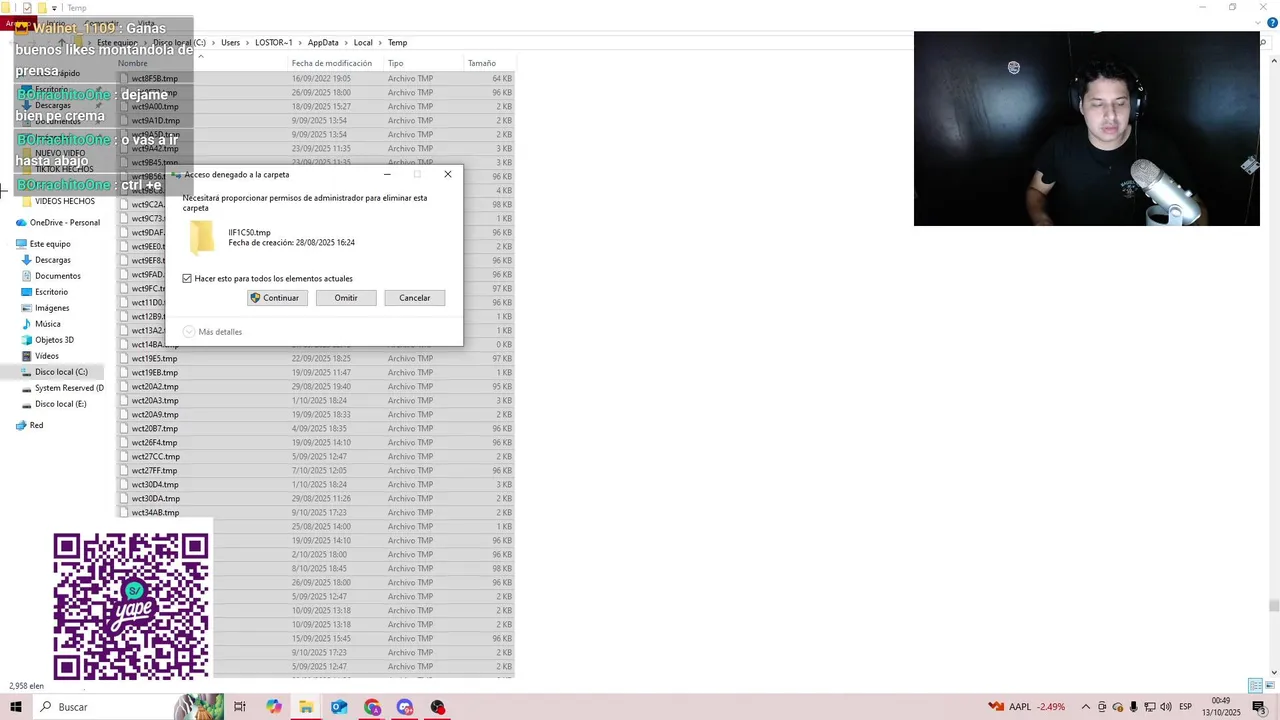Viewport: 1280px width, 720px height.
Task: Click the microphone tray icon
Action: [x=1134, y=707]
